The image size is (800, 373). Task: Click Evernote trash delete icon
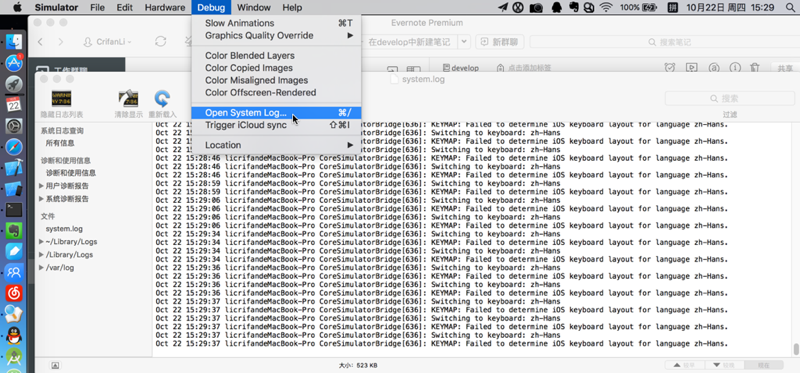click(755, 67)
